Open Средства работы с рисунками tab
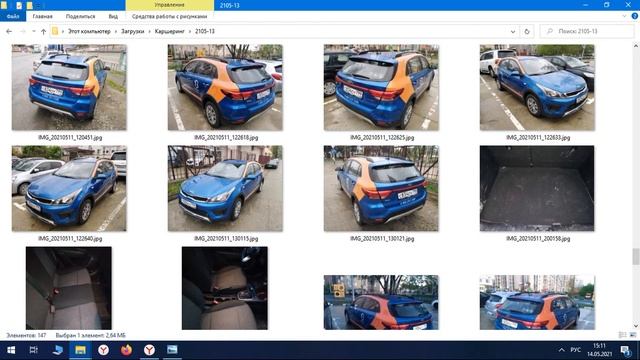Image resolution: width=640 pixels, height=360 pixels. pos(169,16)
